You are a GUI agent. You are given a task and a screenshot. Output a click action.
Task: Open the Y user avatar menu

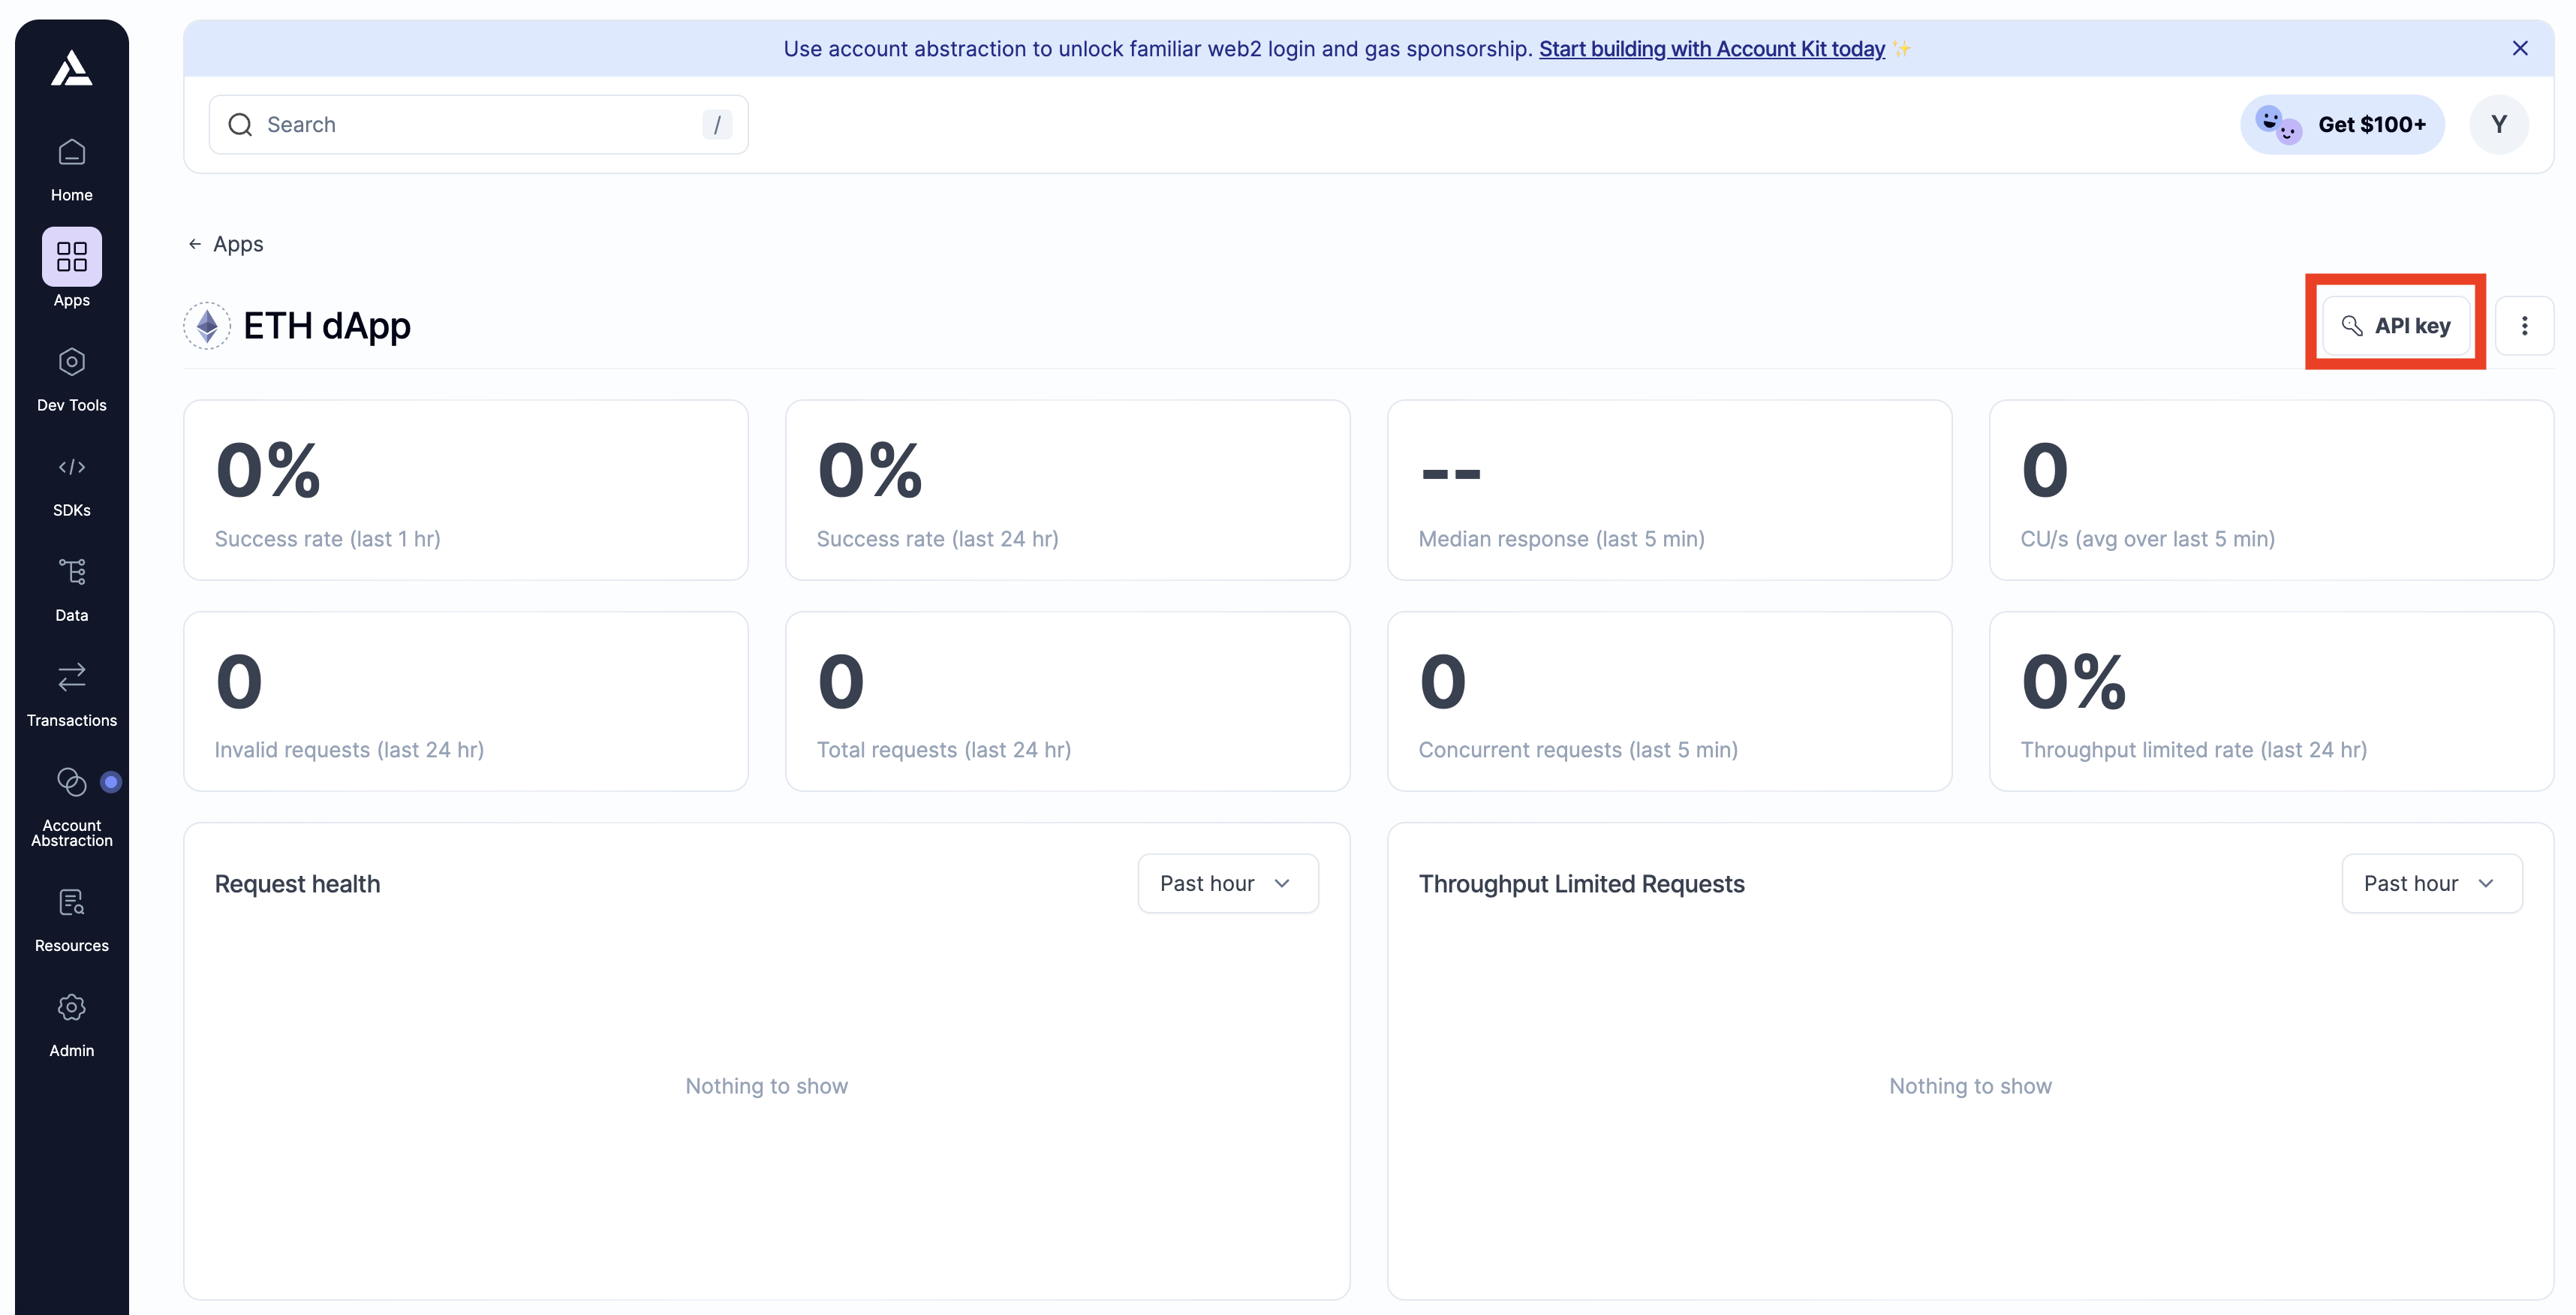point(2498,124)
